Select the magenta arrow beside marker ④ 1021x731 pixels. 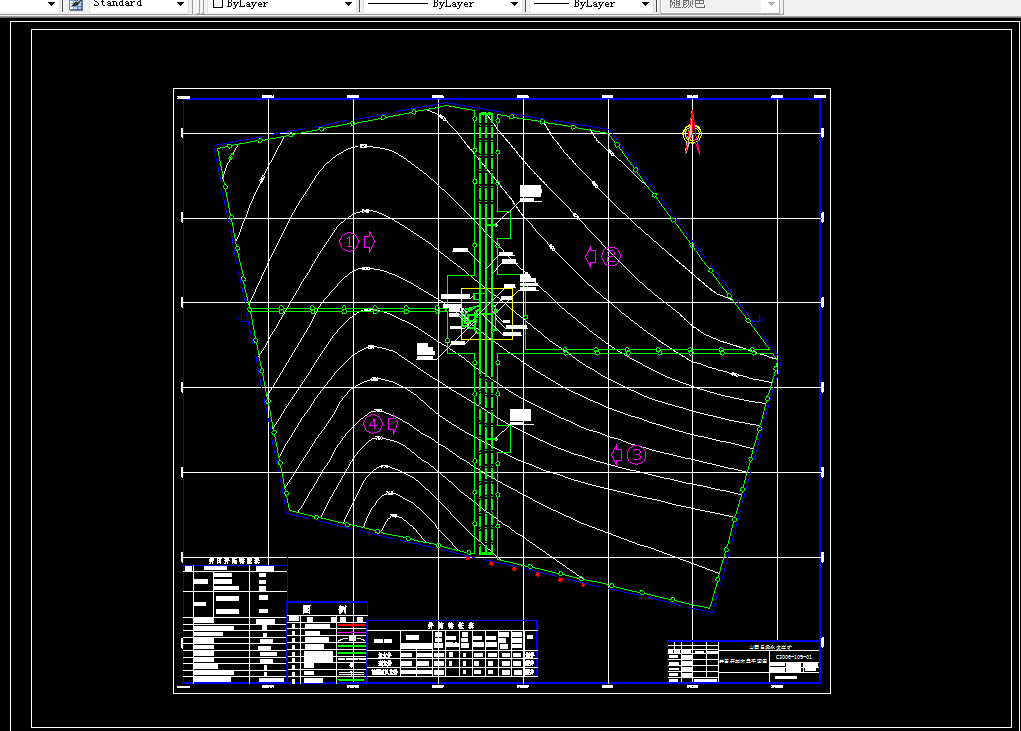pos(393,424)
